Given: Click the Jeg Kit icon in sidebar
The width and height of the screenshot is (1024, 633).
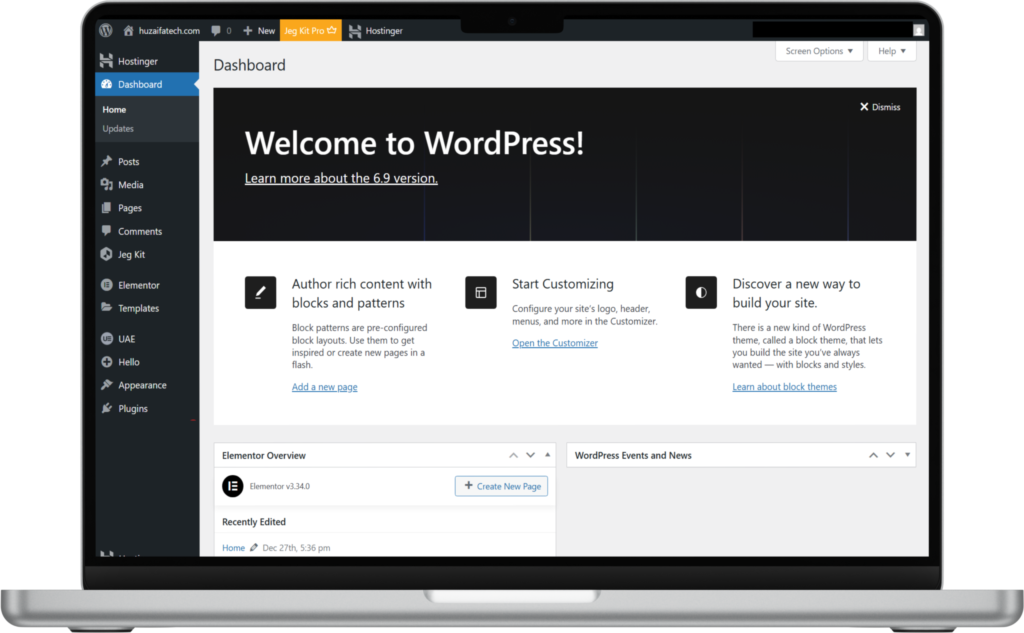Looking at the screenshot, I should 106,254.
